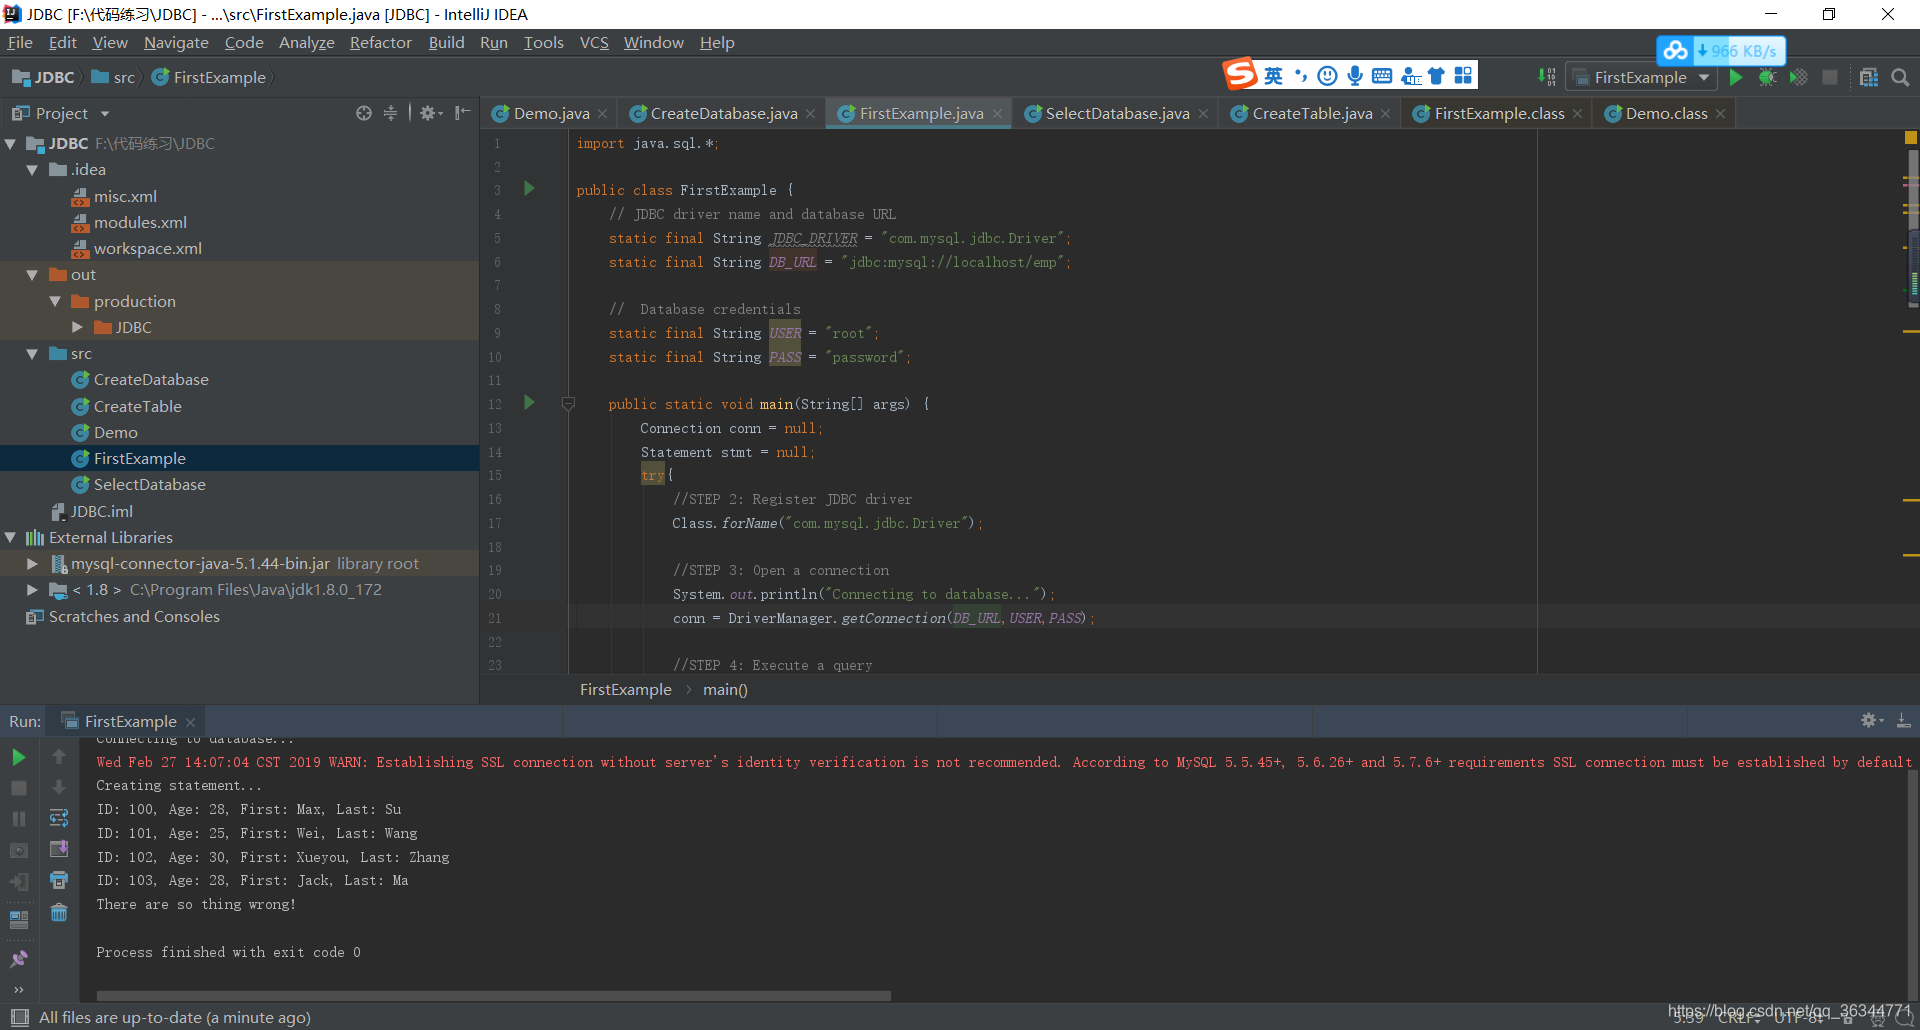Restore layout in the Run panel
Image resolution: width=1920 pixels, height=1030 pixels.
[19, 919]
